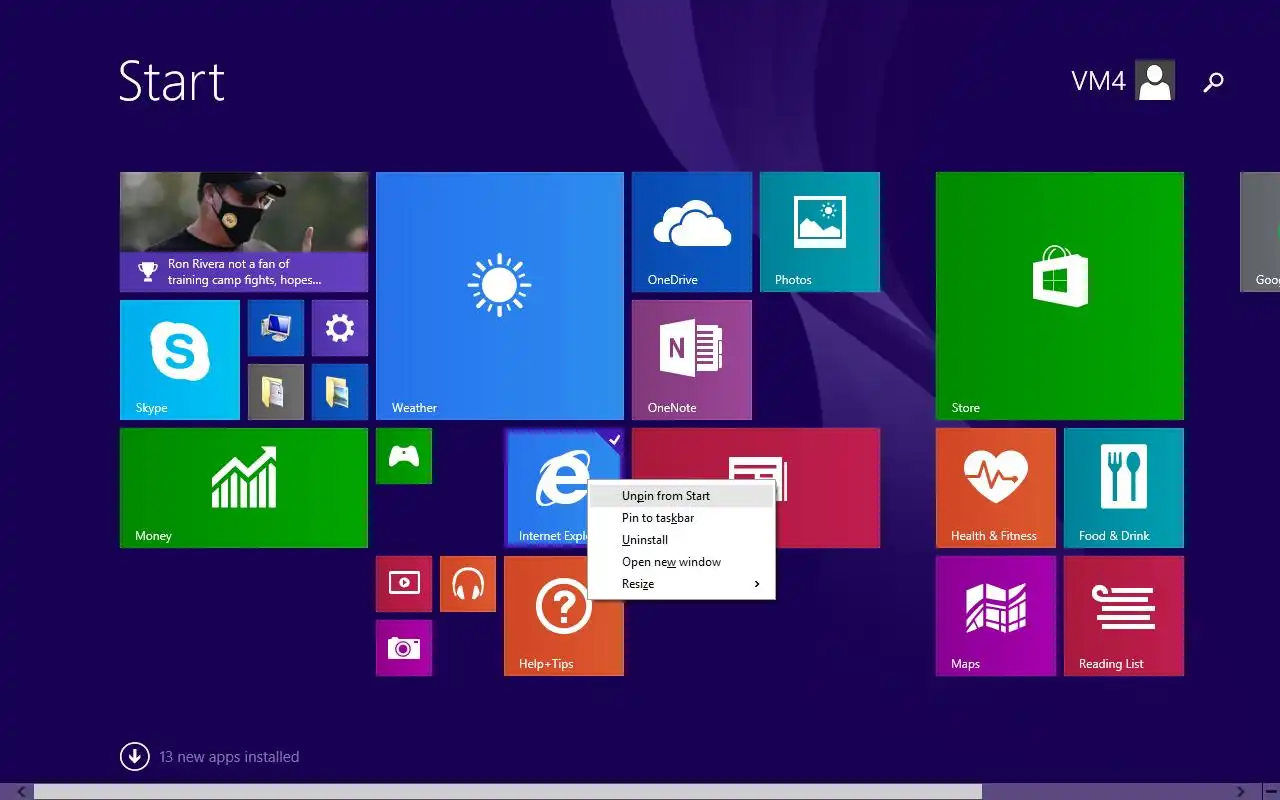Image resolution: width=1280 pixels, height=800 pixels.
Task: Open the Money tile
Action: tap(244, 488)
